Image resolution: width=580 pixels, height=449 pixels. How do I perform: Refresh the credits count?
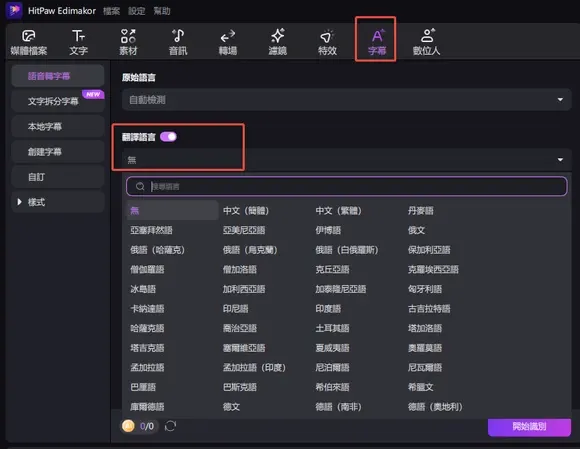(170, 426)
